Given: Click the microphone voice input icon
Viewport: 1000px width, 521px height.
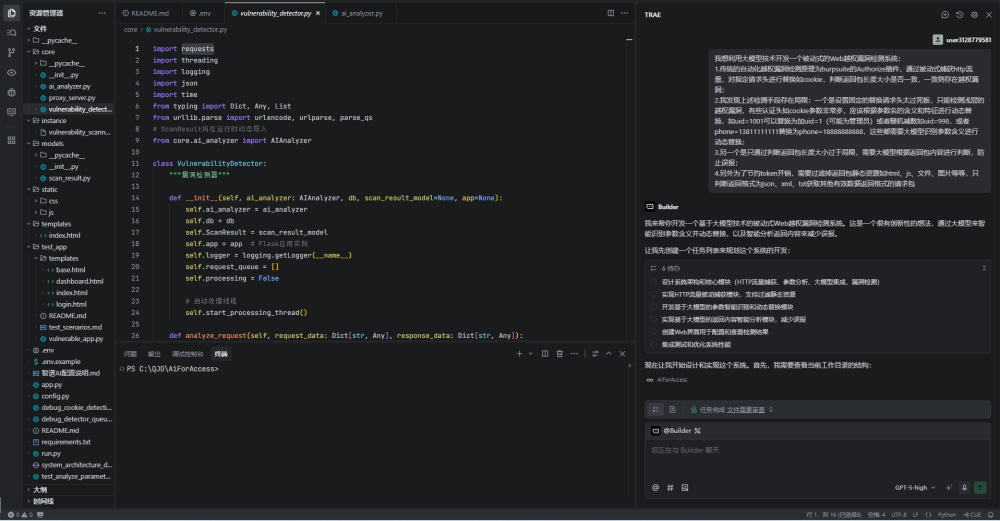Looking at the screenshot, I should tap(965, 487).
